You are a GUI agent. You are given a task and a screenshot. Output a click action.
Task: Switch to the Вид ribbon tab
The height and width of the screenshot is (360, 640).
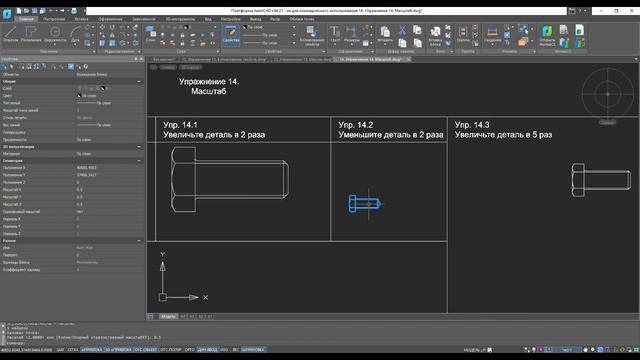pos(208,19)
